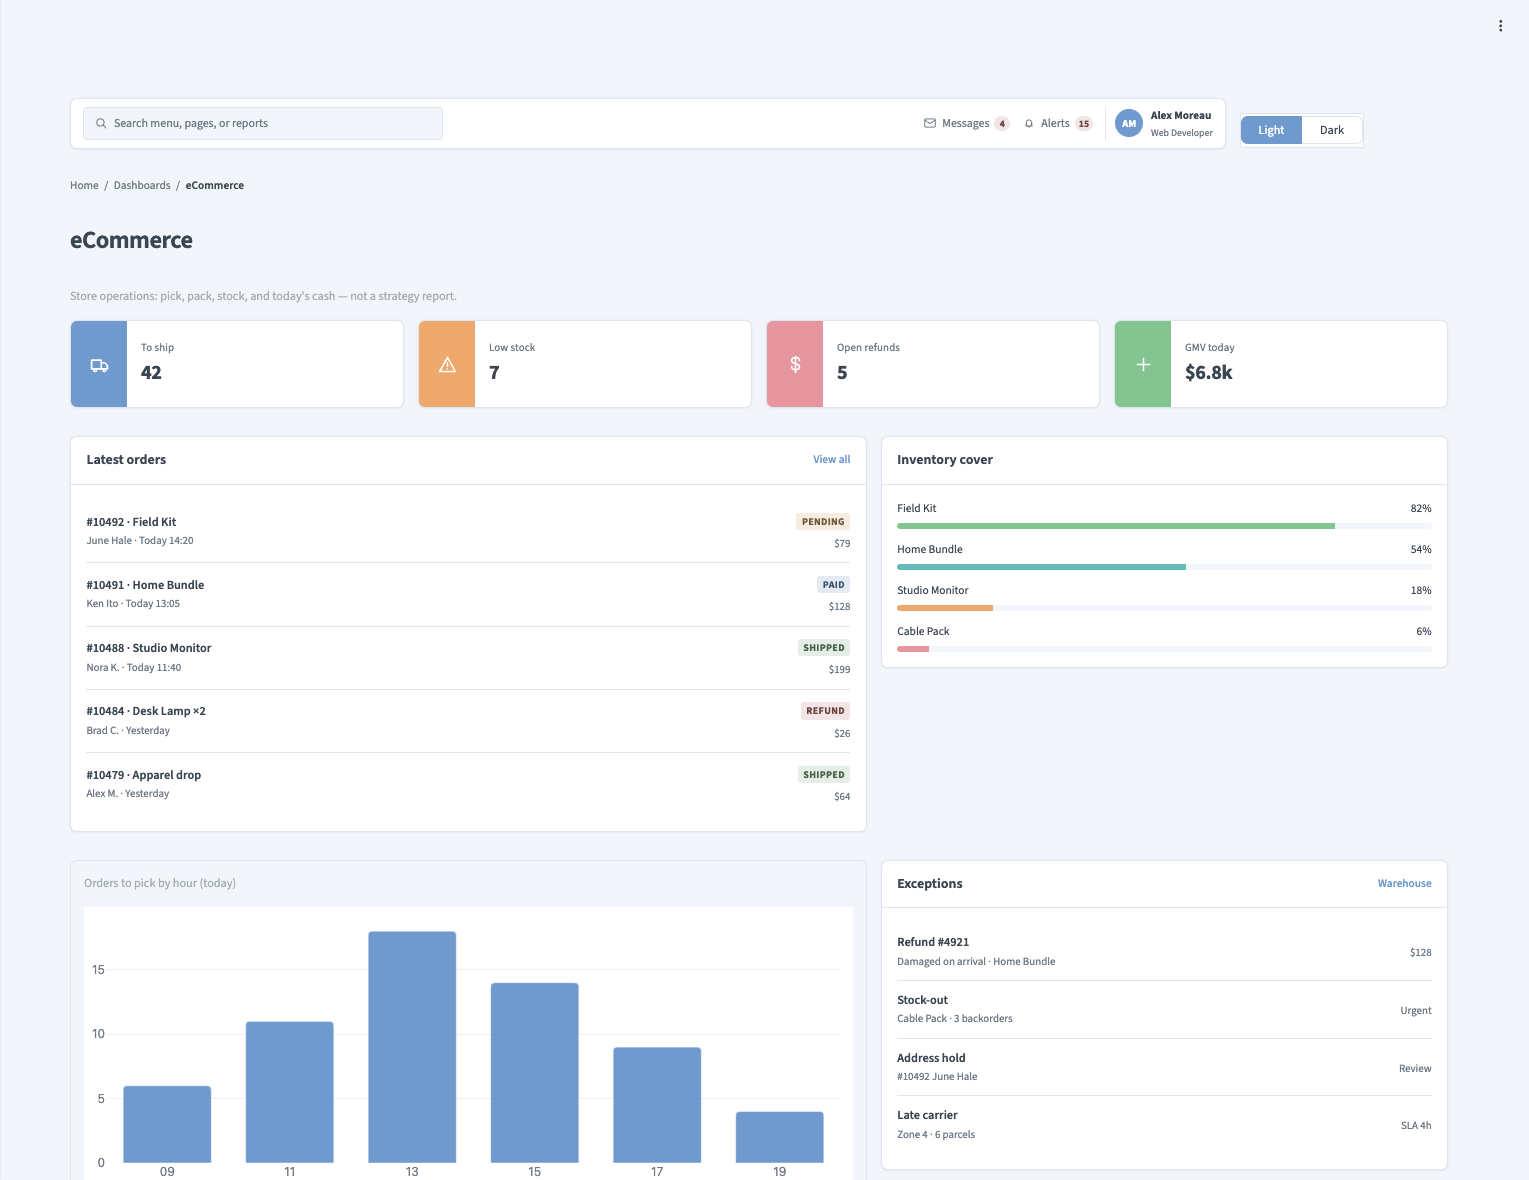This screenshot has width=1529, height=1180.
Task: Click the Field Kit inventory progress bar
Action: click(1164, 526)
